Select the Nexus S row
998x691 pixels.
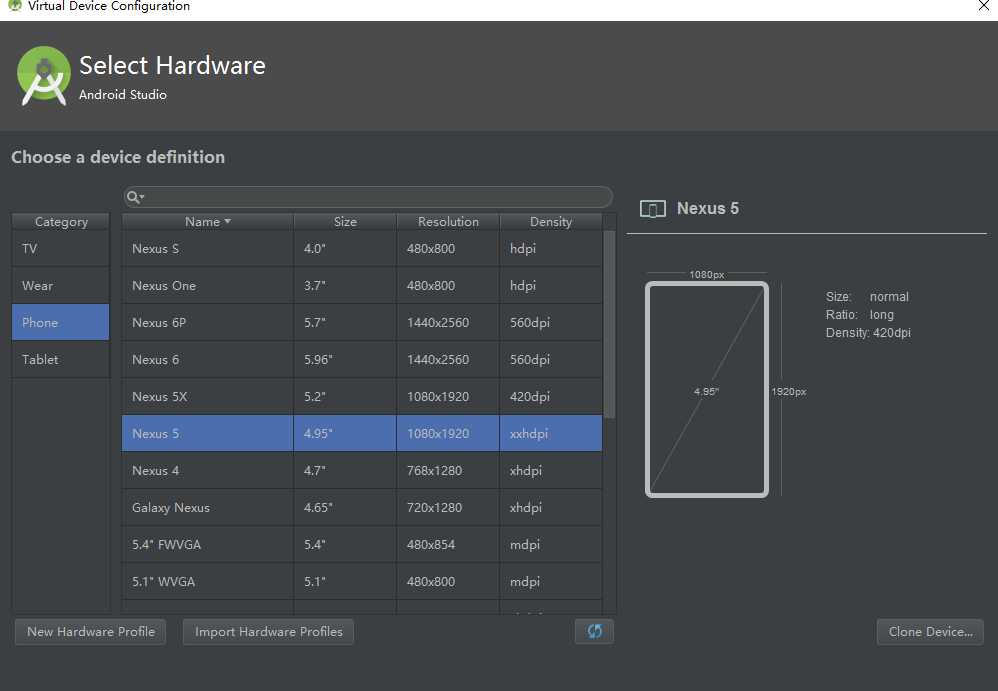tap(362, 248)
